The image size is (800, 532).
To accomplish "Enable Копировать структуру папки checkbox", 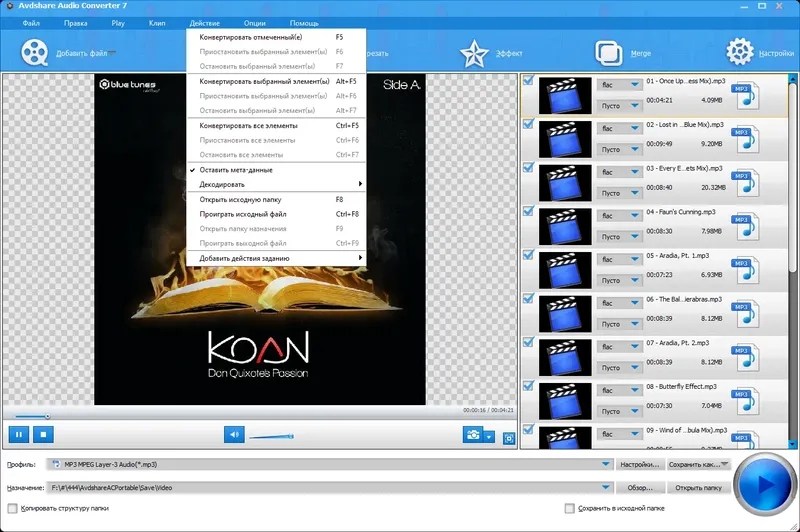I will [13, 508].
